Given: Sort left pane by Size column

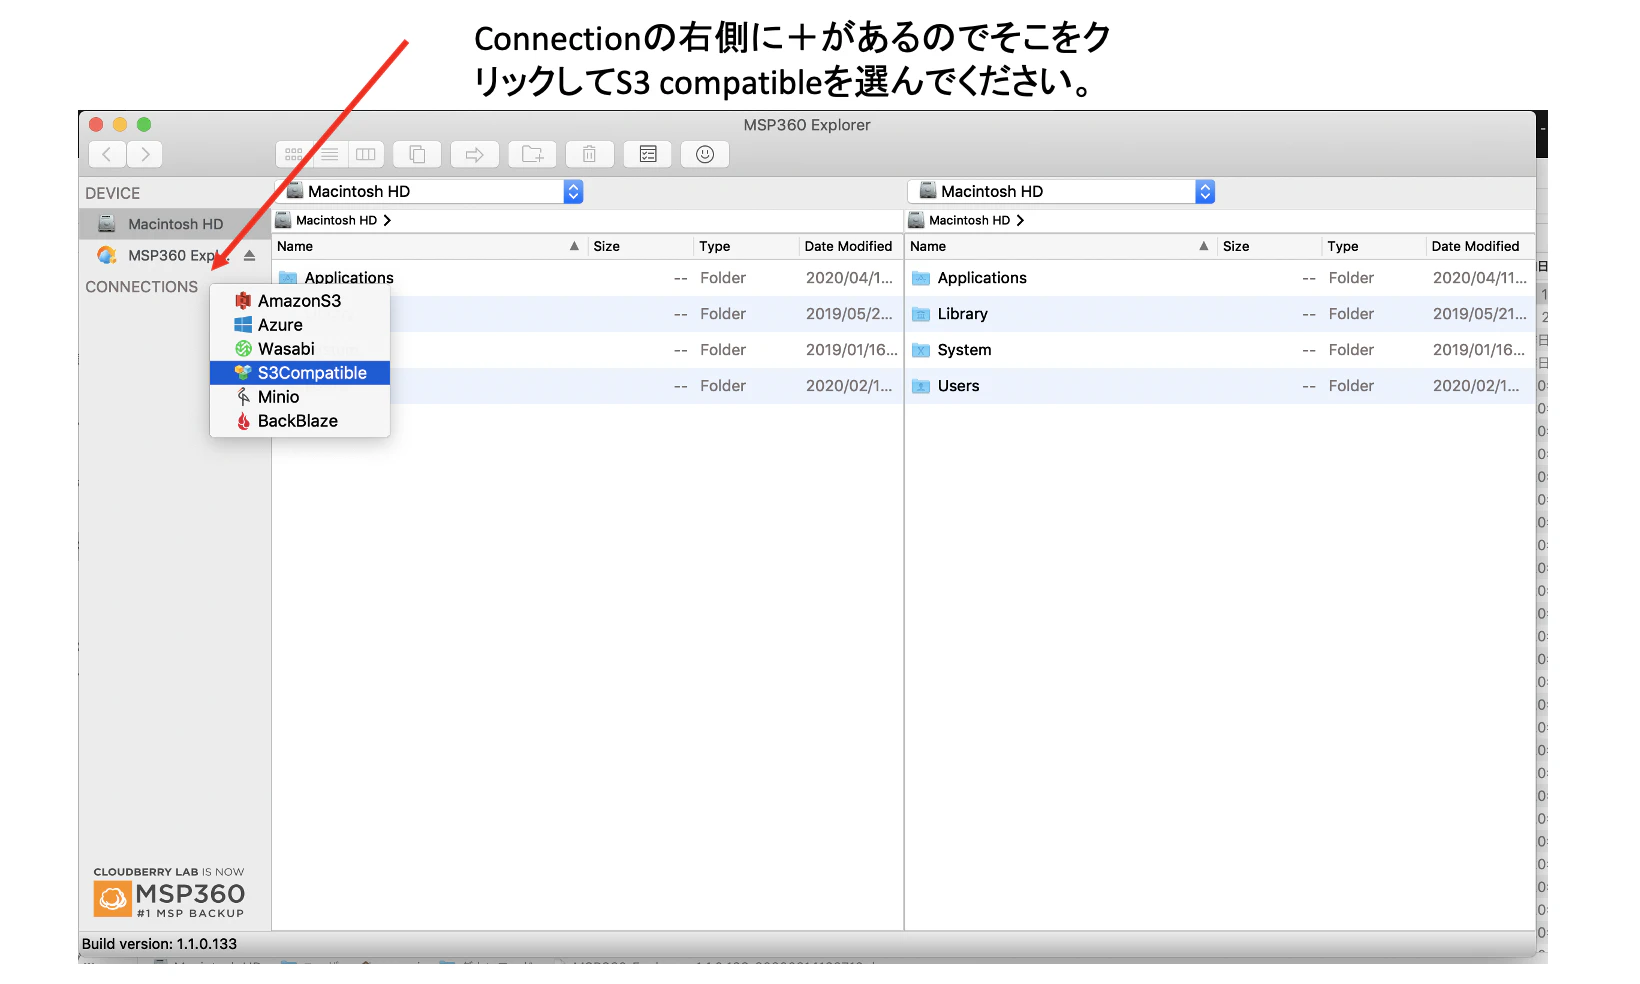Looking at the screenshot, I should pos(640,246).
